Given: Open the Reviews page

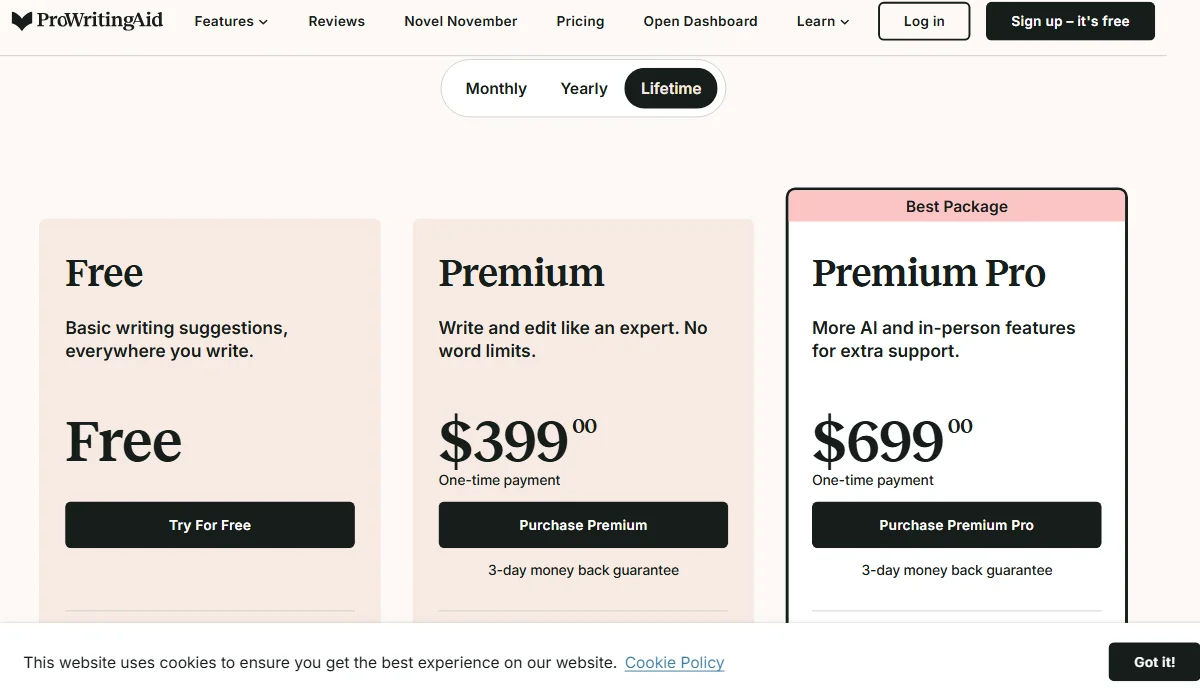Looking at the screenshot, I should 336,21.
